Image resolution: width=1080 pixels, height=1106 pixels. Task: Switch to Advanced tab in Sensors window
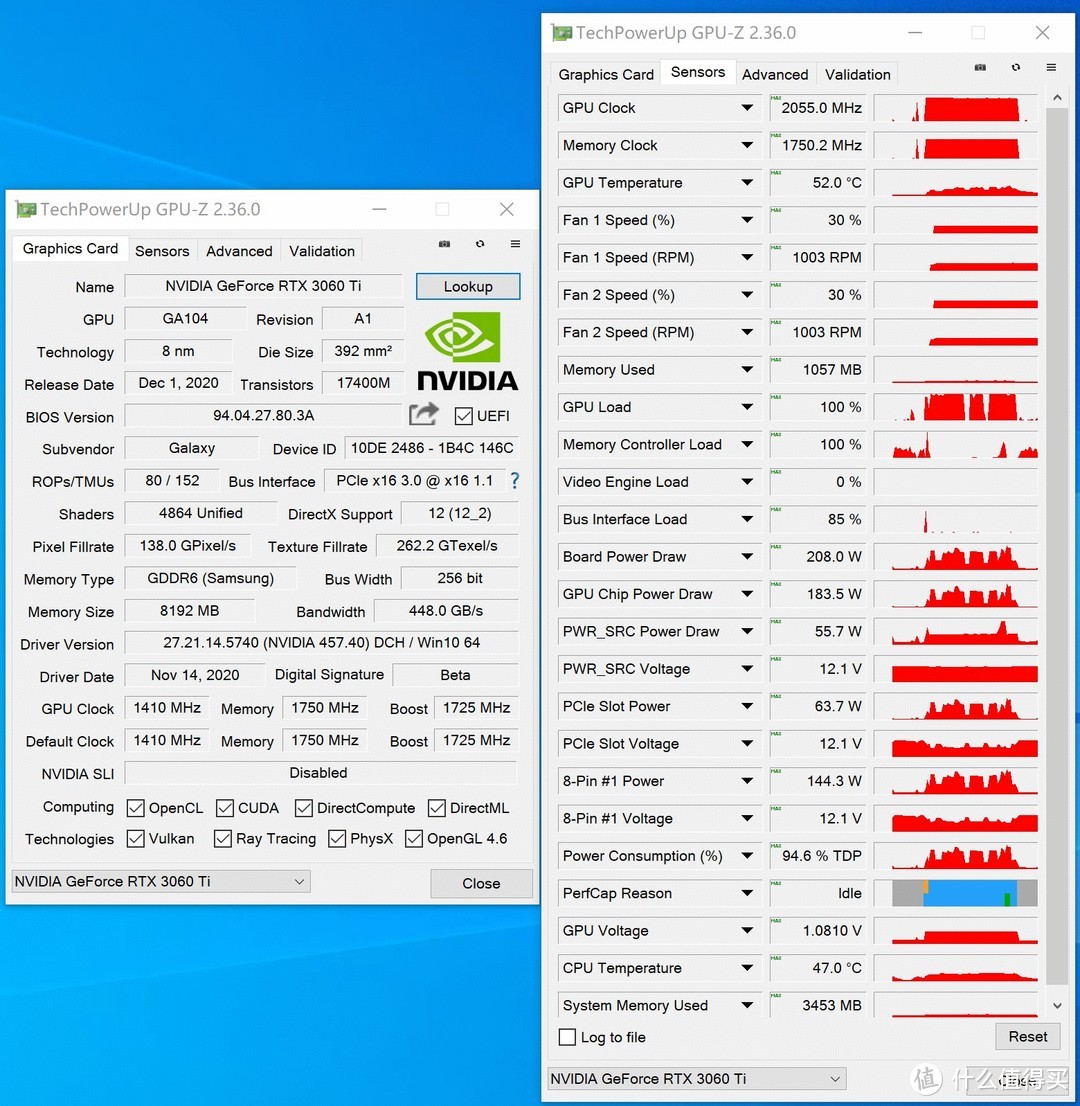click(x=775, y=75)
